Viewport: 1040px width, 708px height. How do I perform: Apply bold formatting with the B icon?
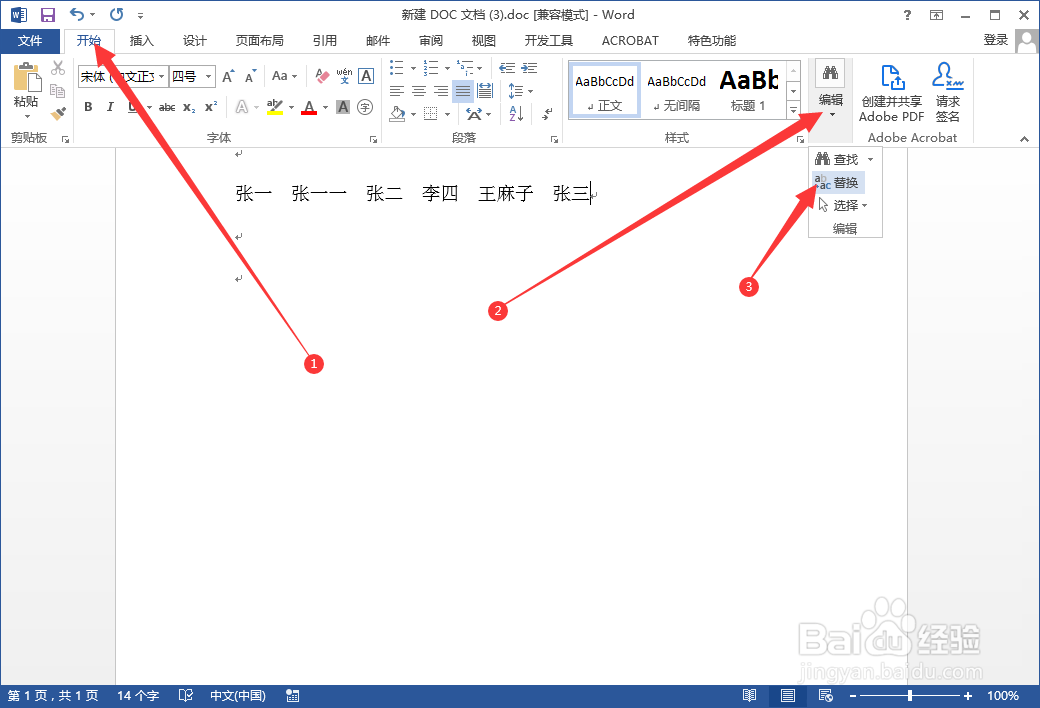(88, 106)
